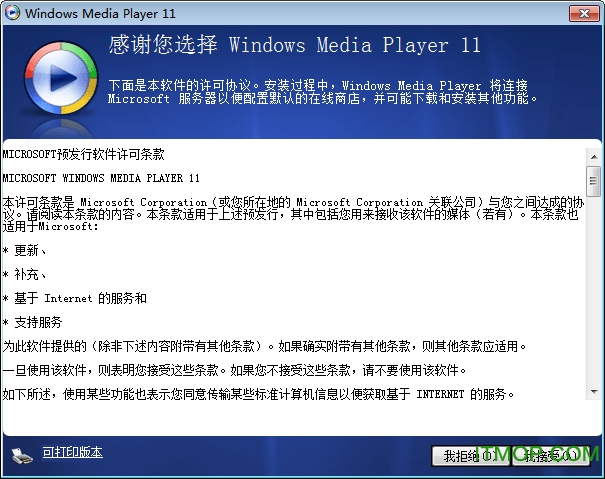This screenshot has width=605, height=479.
Task: Click the license scrollbar down arrow
Action: (594, 392)
